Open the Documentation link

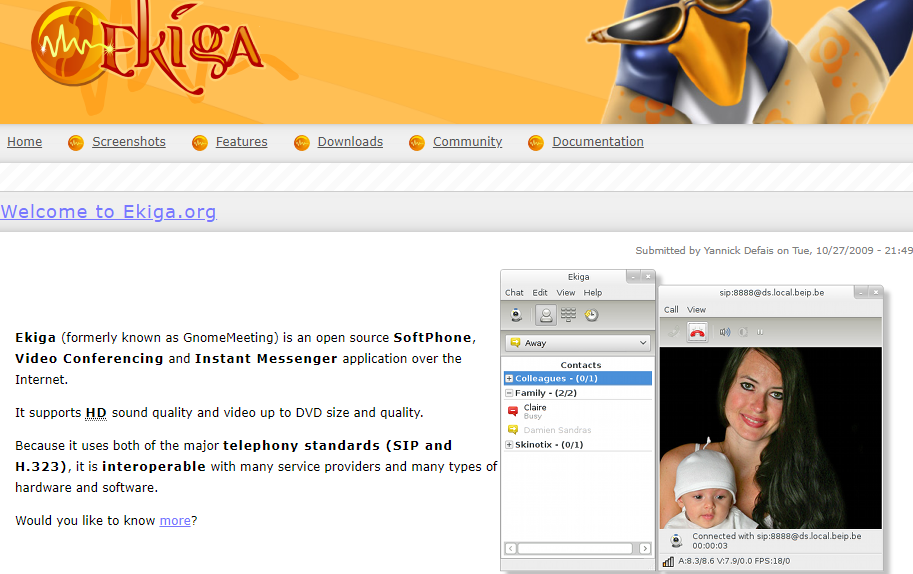coord(598,141)
